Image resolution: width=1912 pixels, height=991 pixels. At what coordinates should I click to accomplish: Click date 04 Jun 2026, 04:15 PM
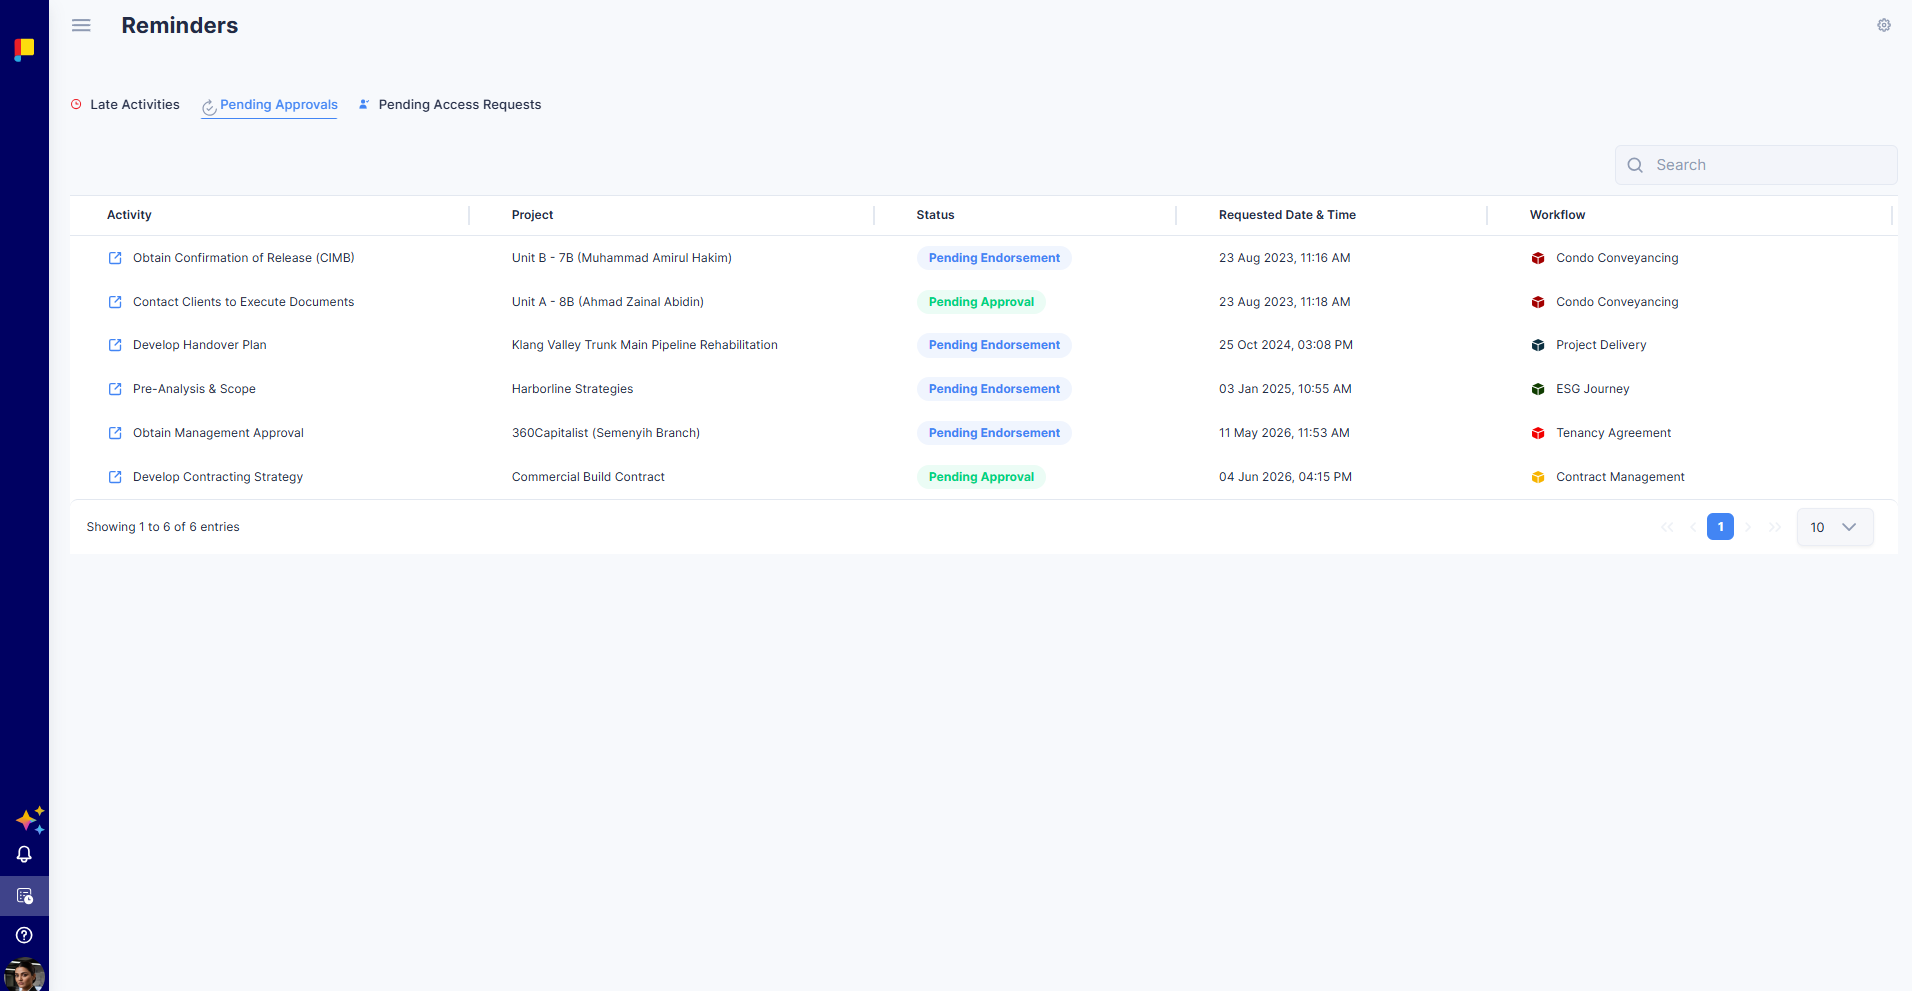pos(1285,477)
